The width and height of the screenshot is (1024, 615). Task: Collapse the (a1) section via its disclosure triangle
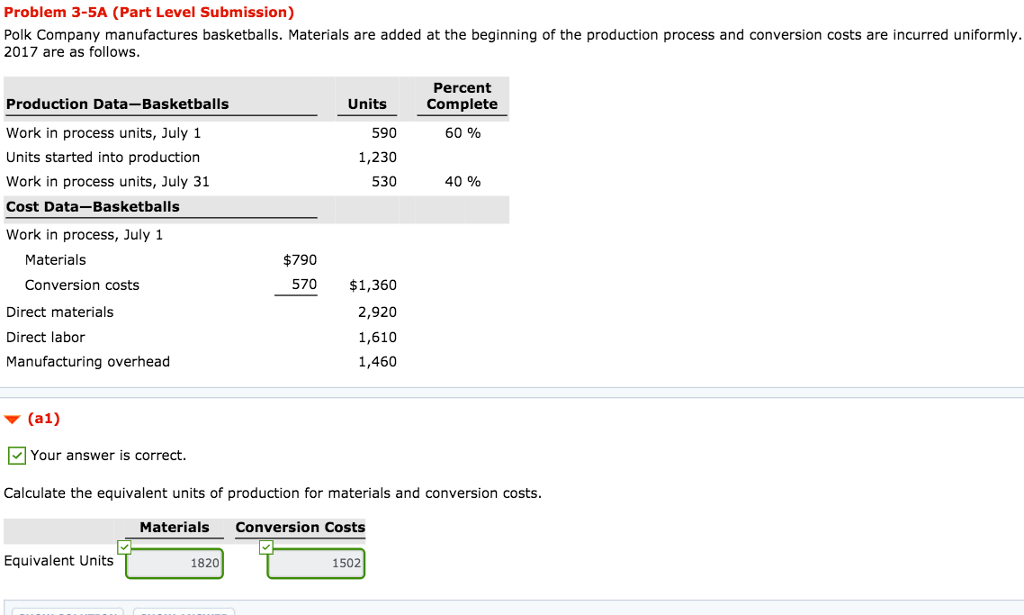tap(12, 419)
